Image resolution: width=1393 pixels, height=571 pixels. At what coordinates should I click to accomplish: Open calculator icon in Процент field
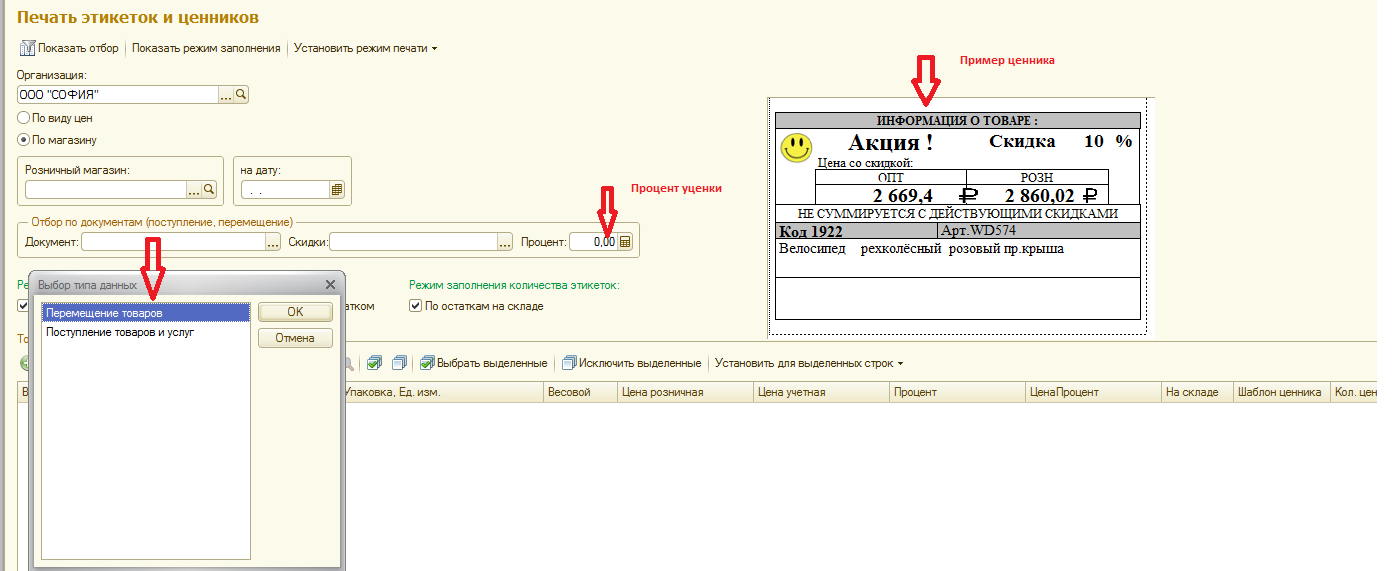point(625,241)
